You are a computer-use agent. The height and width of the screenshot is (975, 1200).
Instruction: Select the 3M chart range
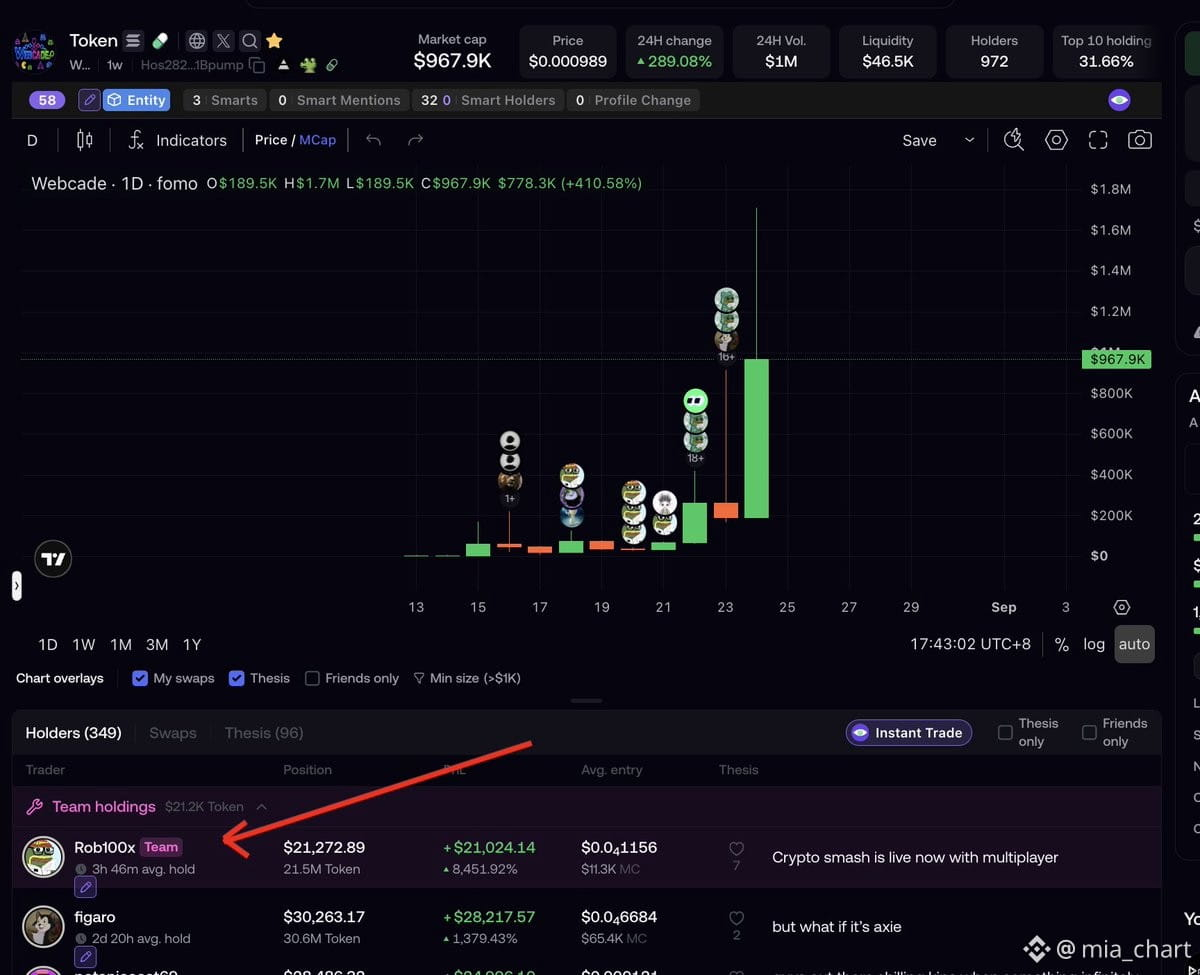point(157,644)
